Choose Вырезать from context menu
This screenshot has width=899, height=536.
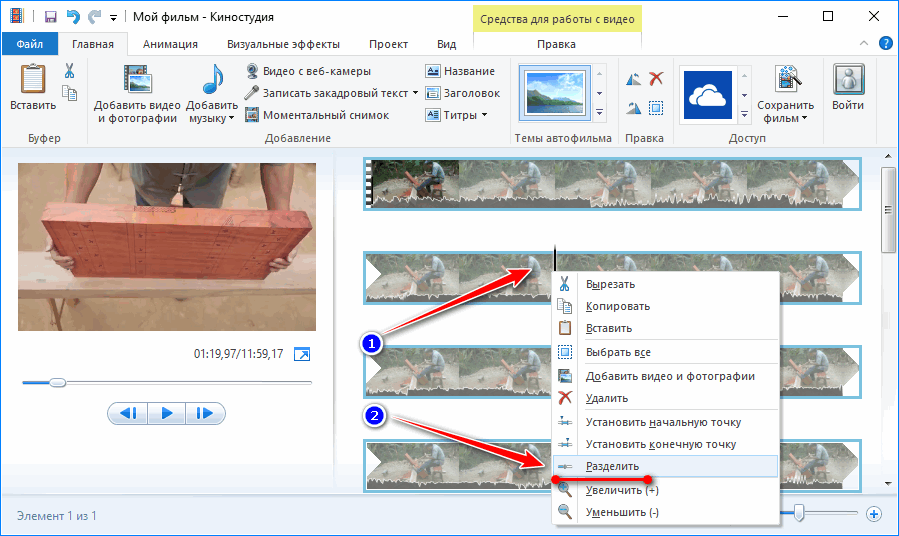[x=665, y=284]
